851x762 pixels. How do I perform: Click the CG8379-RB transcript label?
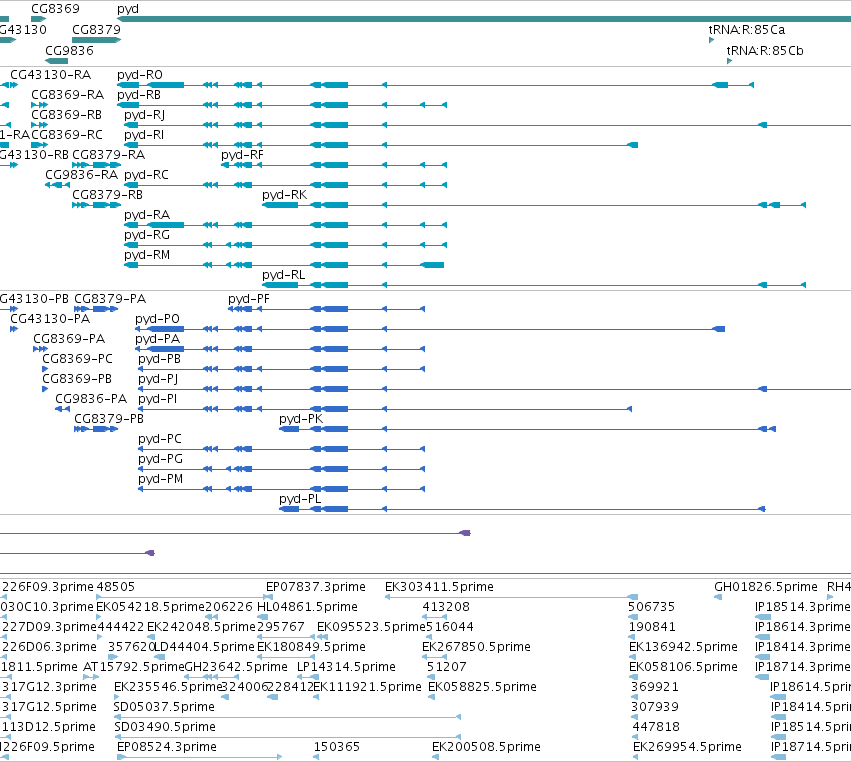(x=107, y=194)
